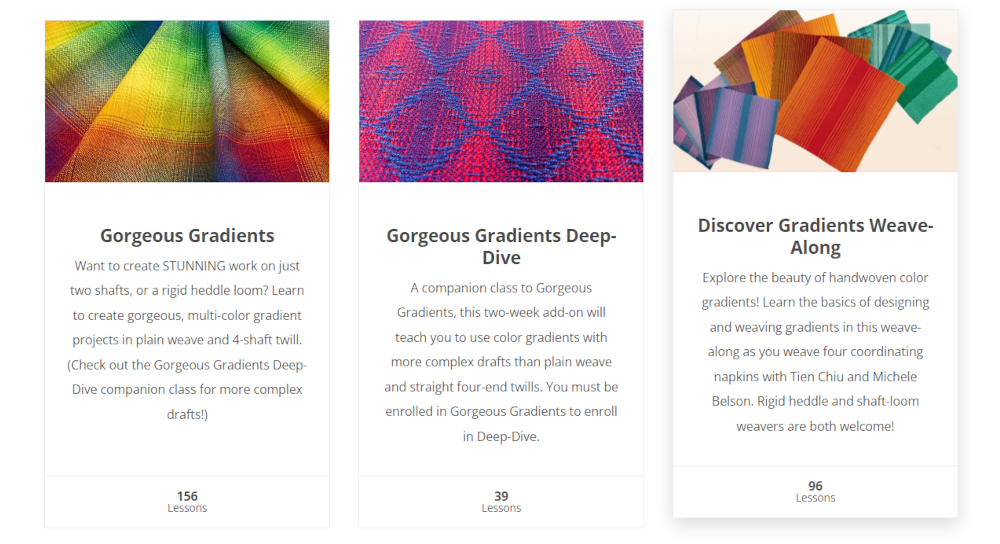Open the Gorgeous Gradients Deep-Dive title
1000x544 pixels.
pyautogui.click(x=501, y=246)
